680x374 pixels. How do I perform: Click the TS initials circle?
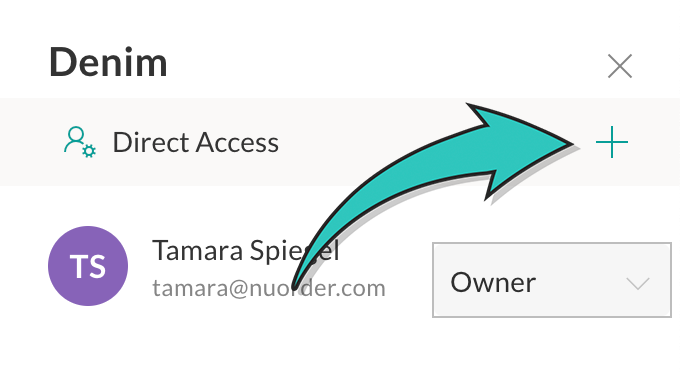(x=88, y=266)
